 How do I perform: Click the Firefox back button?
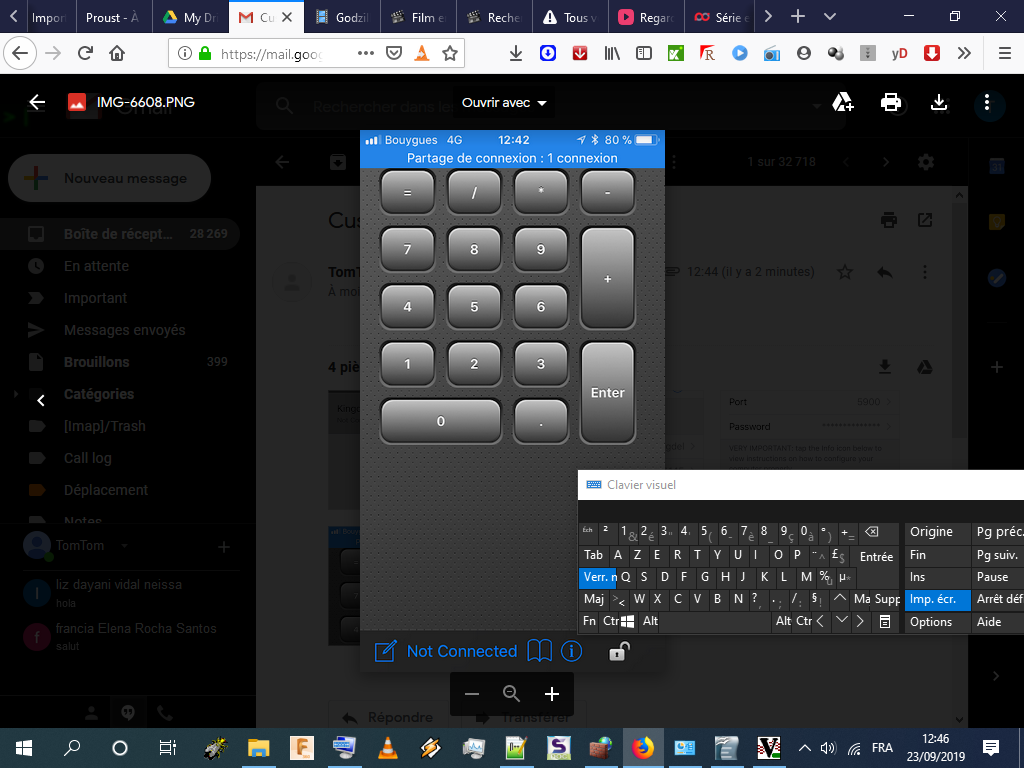coord(20,53)
